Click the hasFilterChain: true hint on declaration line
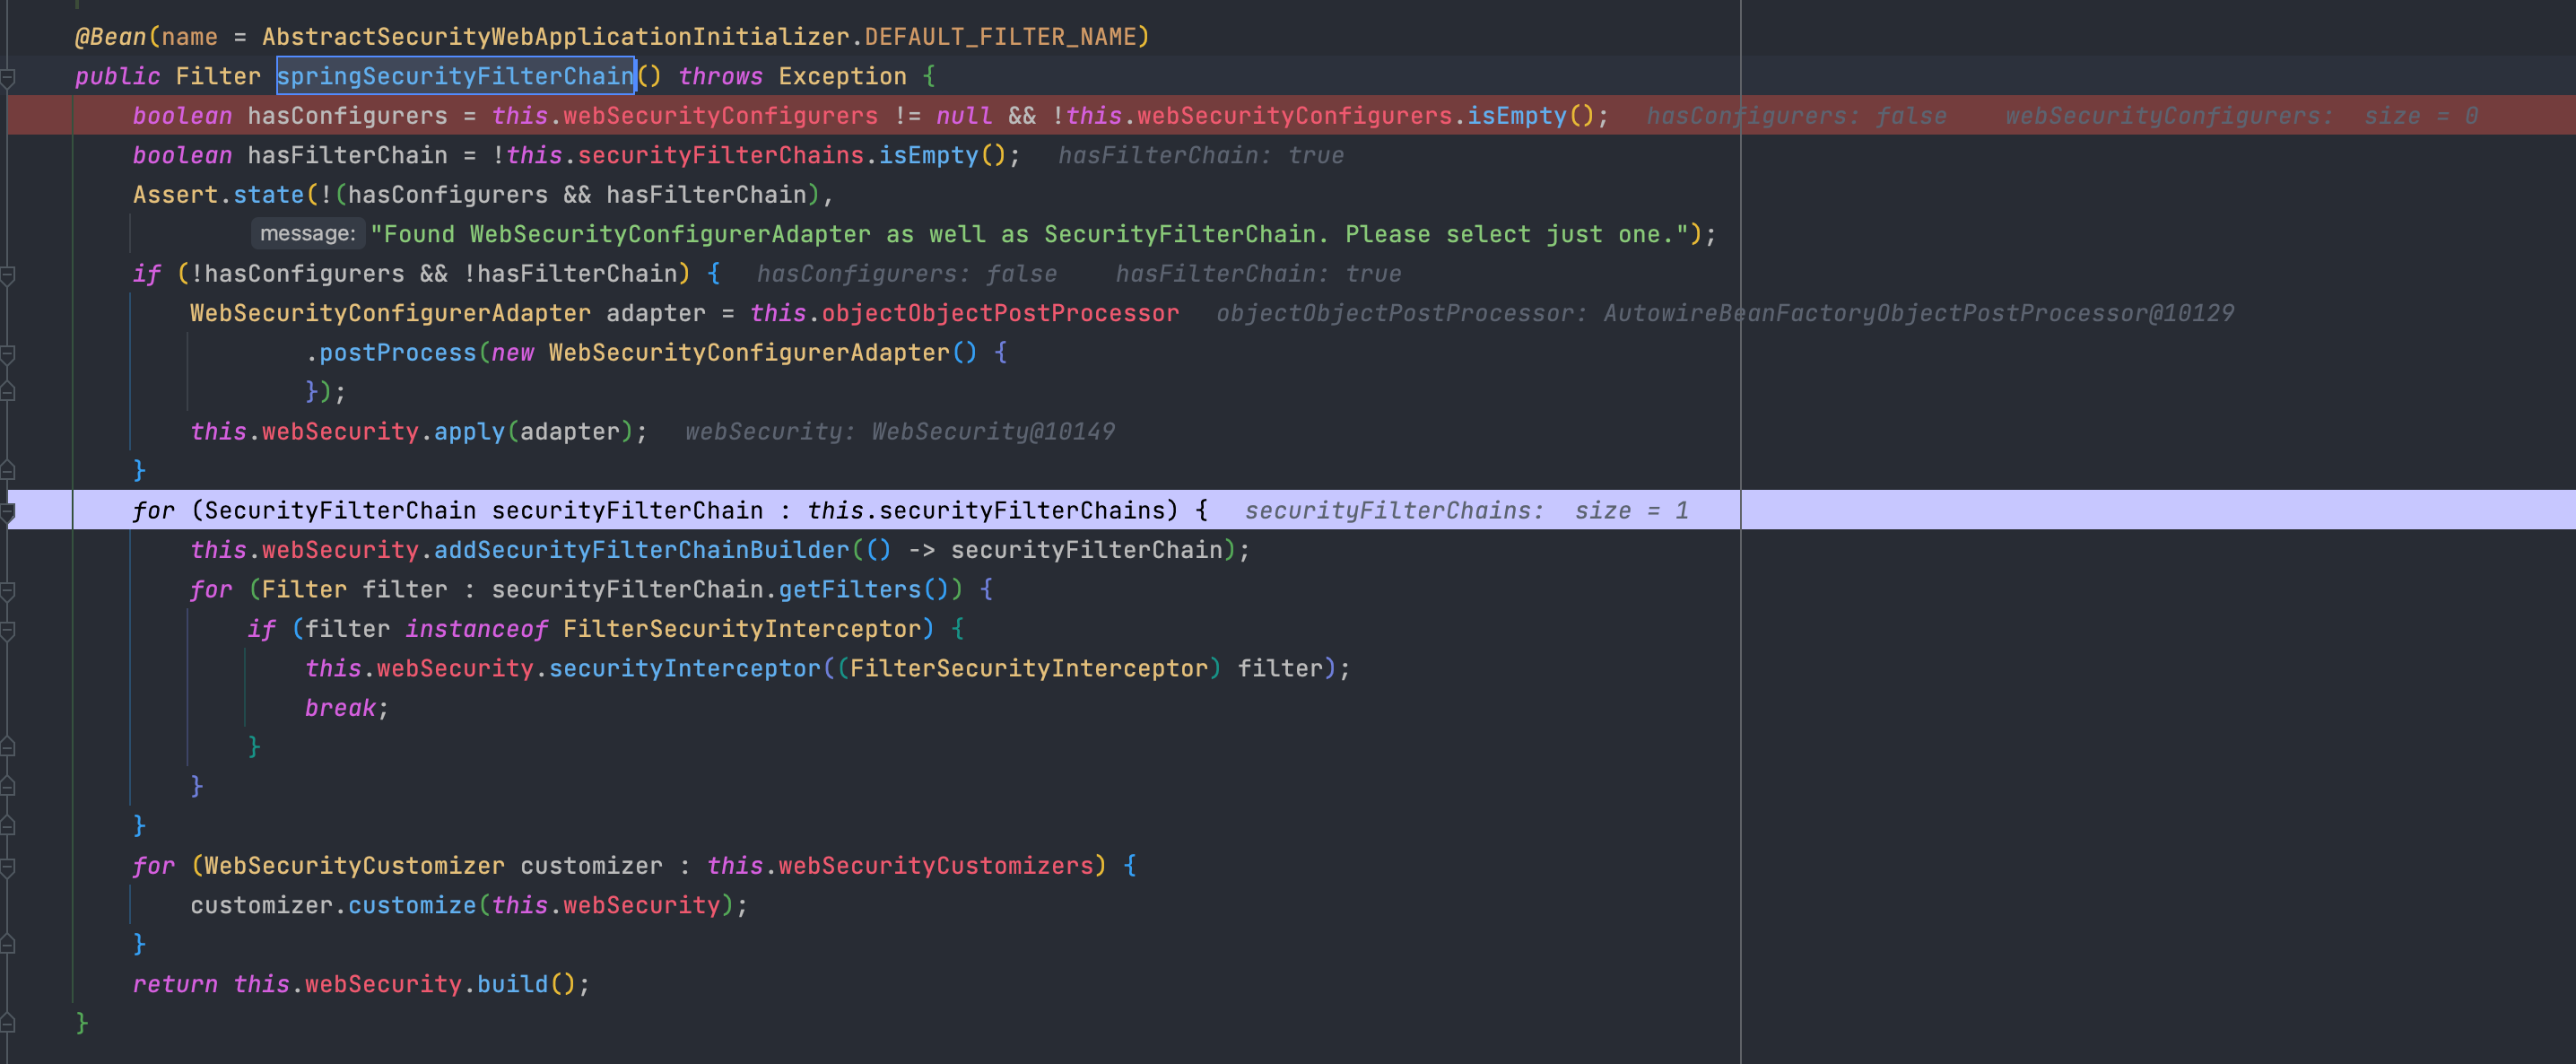Viewport: 2576px width, 1064px height. click(x=1200, y=156)
